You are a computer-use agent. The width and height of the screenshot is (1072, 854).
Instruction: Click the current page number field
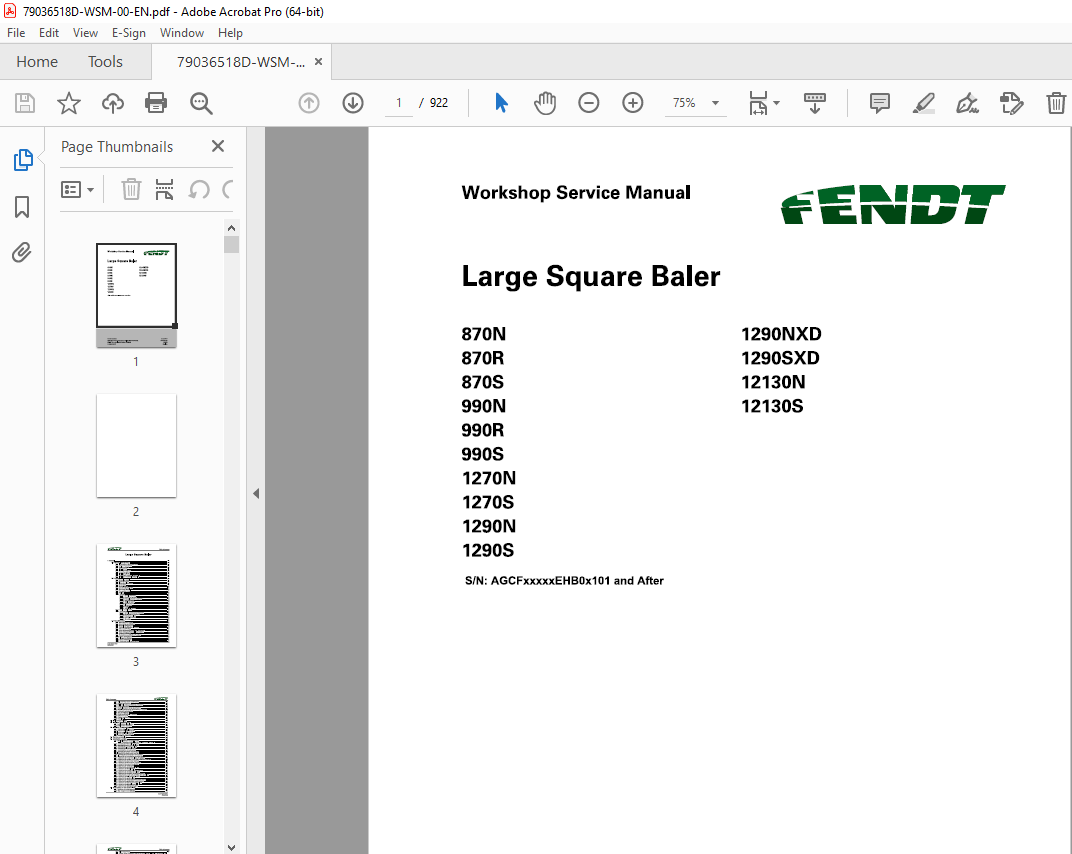pyautogui.click(x=399, y=103)
